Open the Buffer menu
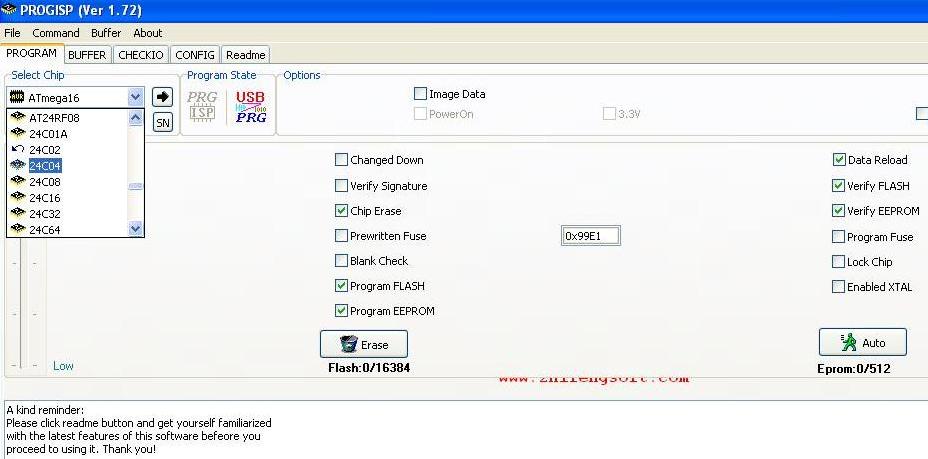Screen dimensions: 928x459 tap(106, 33)
